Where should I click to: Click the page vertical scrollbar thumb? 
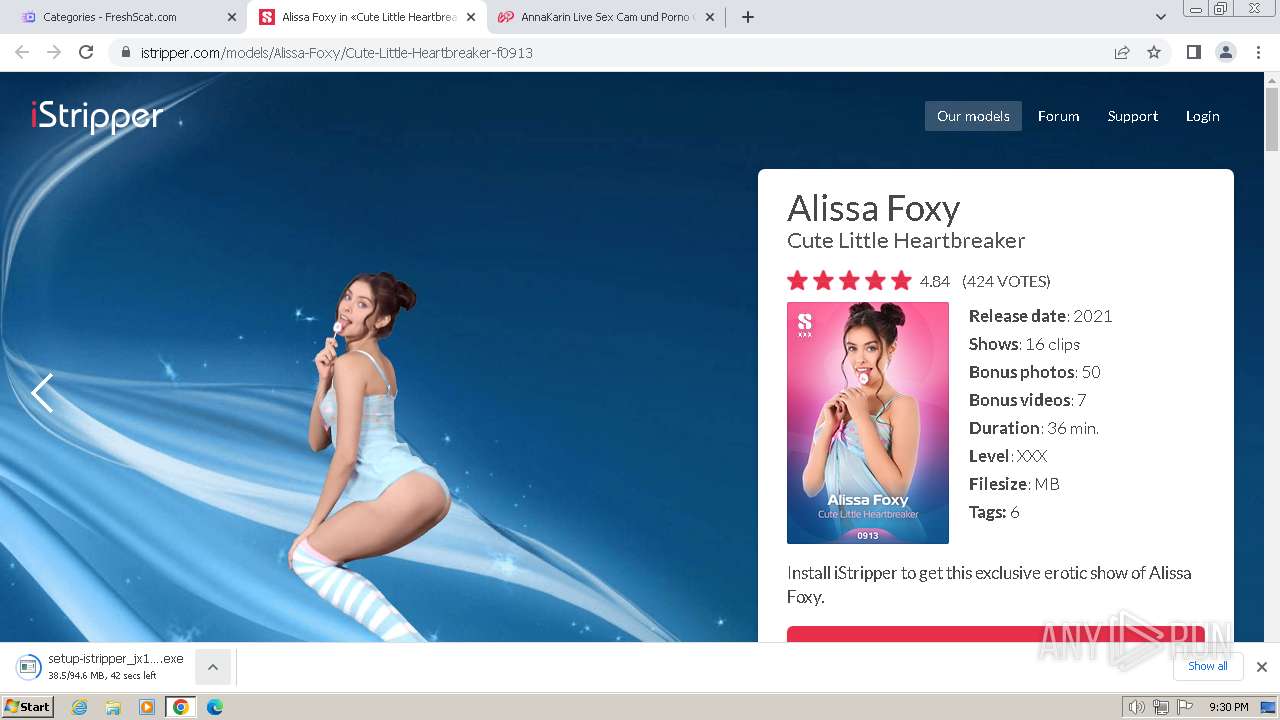pos(1271,120)
